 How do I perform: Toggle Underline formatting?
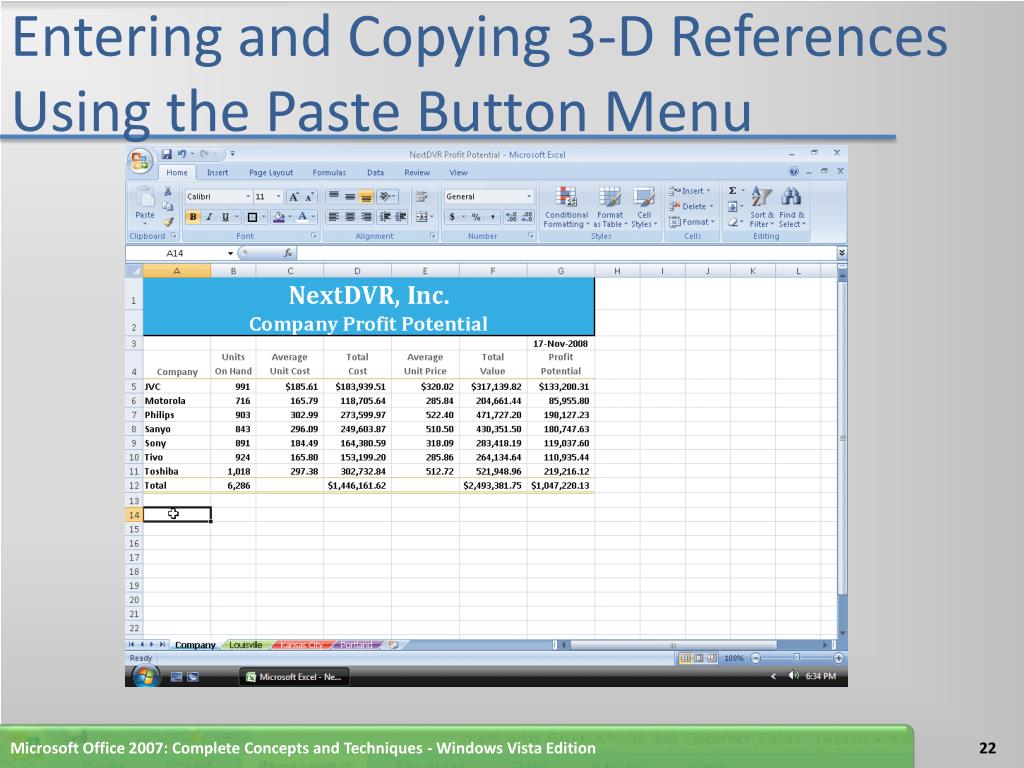pyautogui.click(x=225, y=217)
